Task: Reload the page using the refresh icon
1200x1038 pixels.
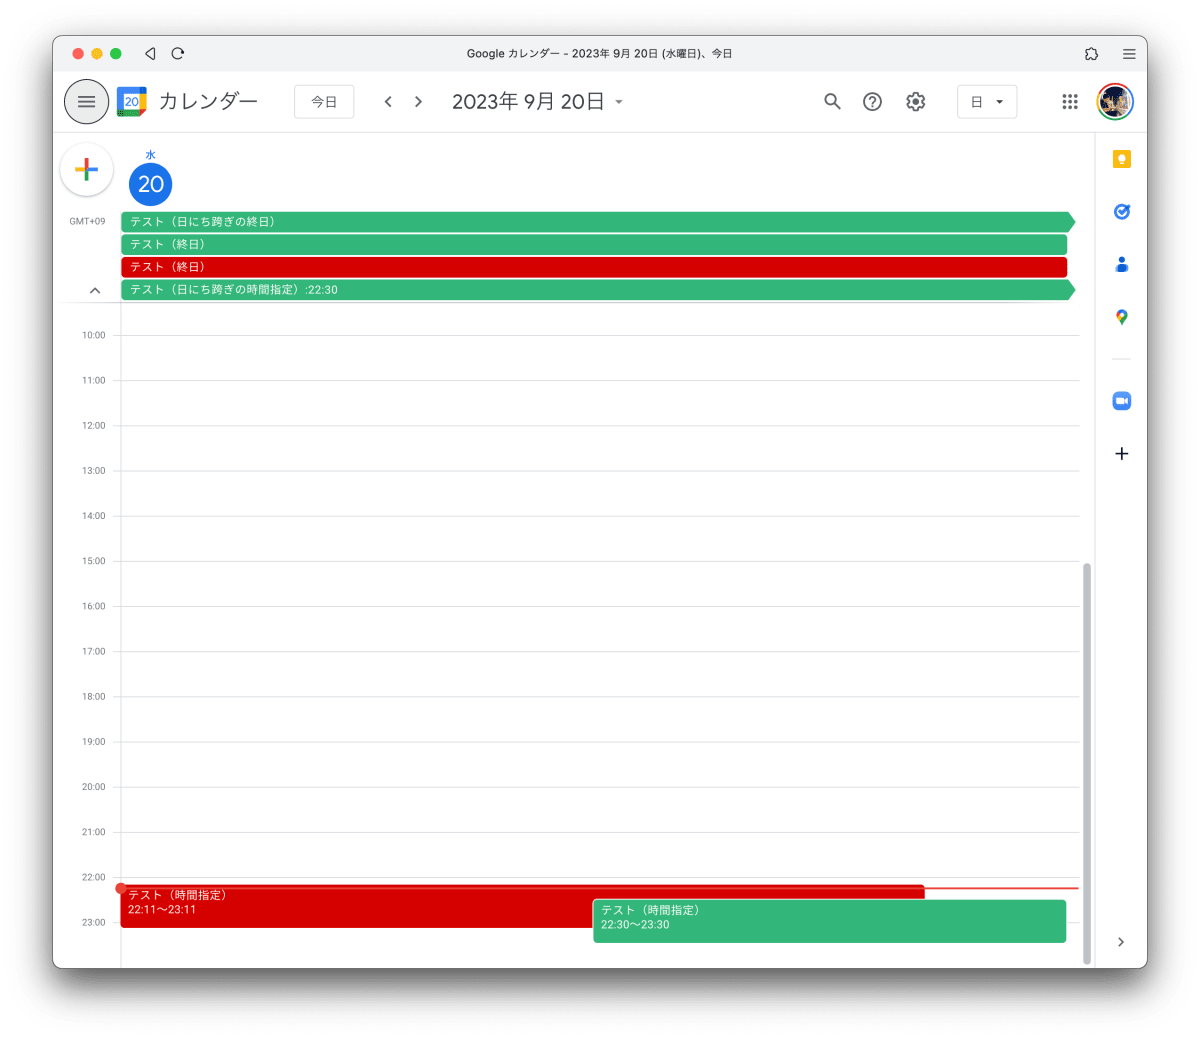Action: (178, 54)
